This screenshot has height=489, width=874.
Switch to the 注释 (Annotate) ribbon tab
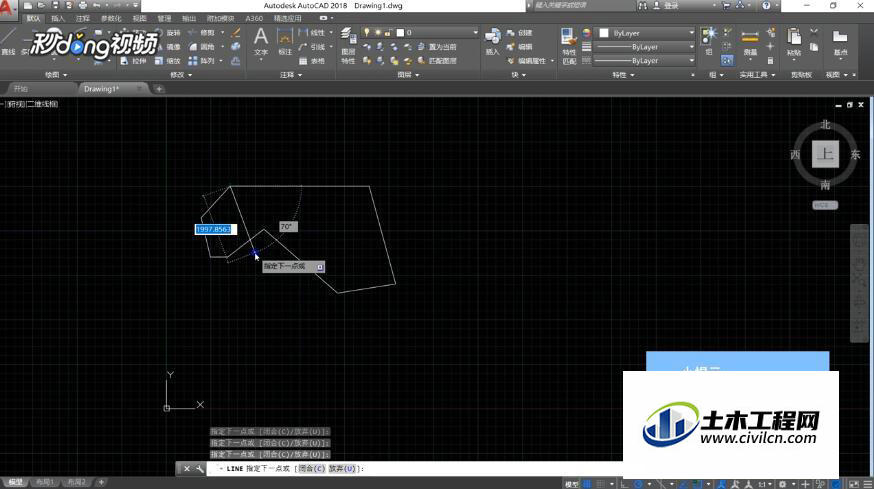(82, 18)
